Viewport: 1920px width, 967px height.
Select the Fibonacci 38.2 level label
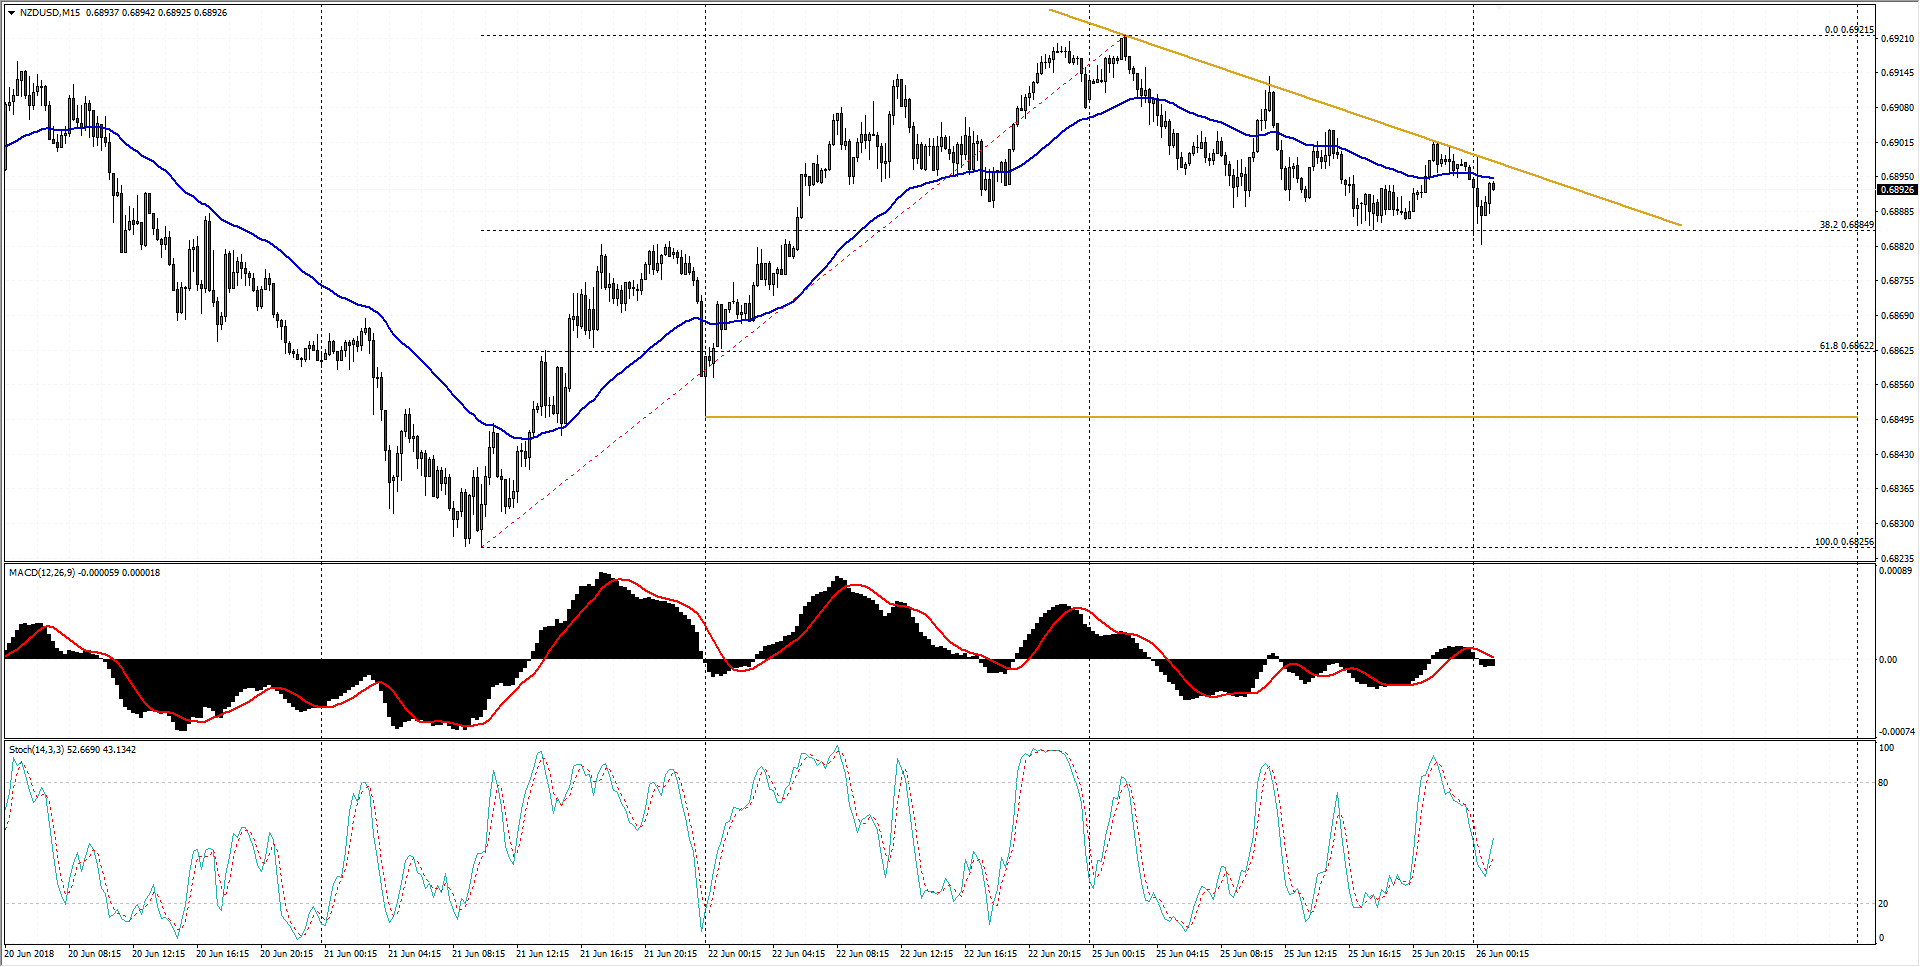(x=1846, y=225)
